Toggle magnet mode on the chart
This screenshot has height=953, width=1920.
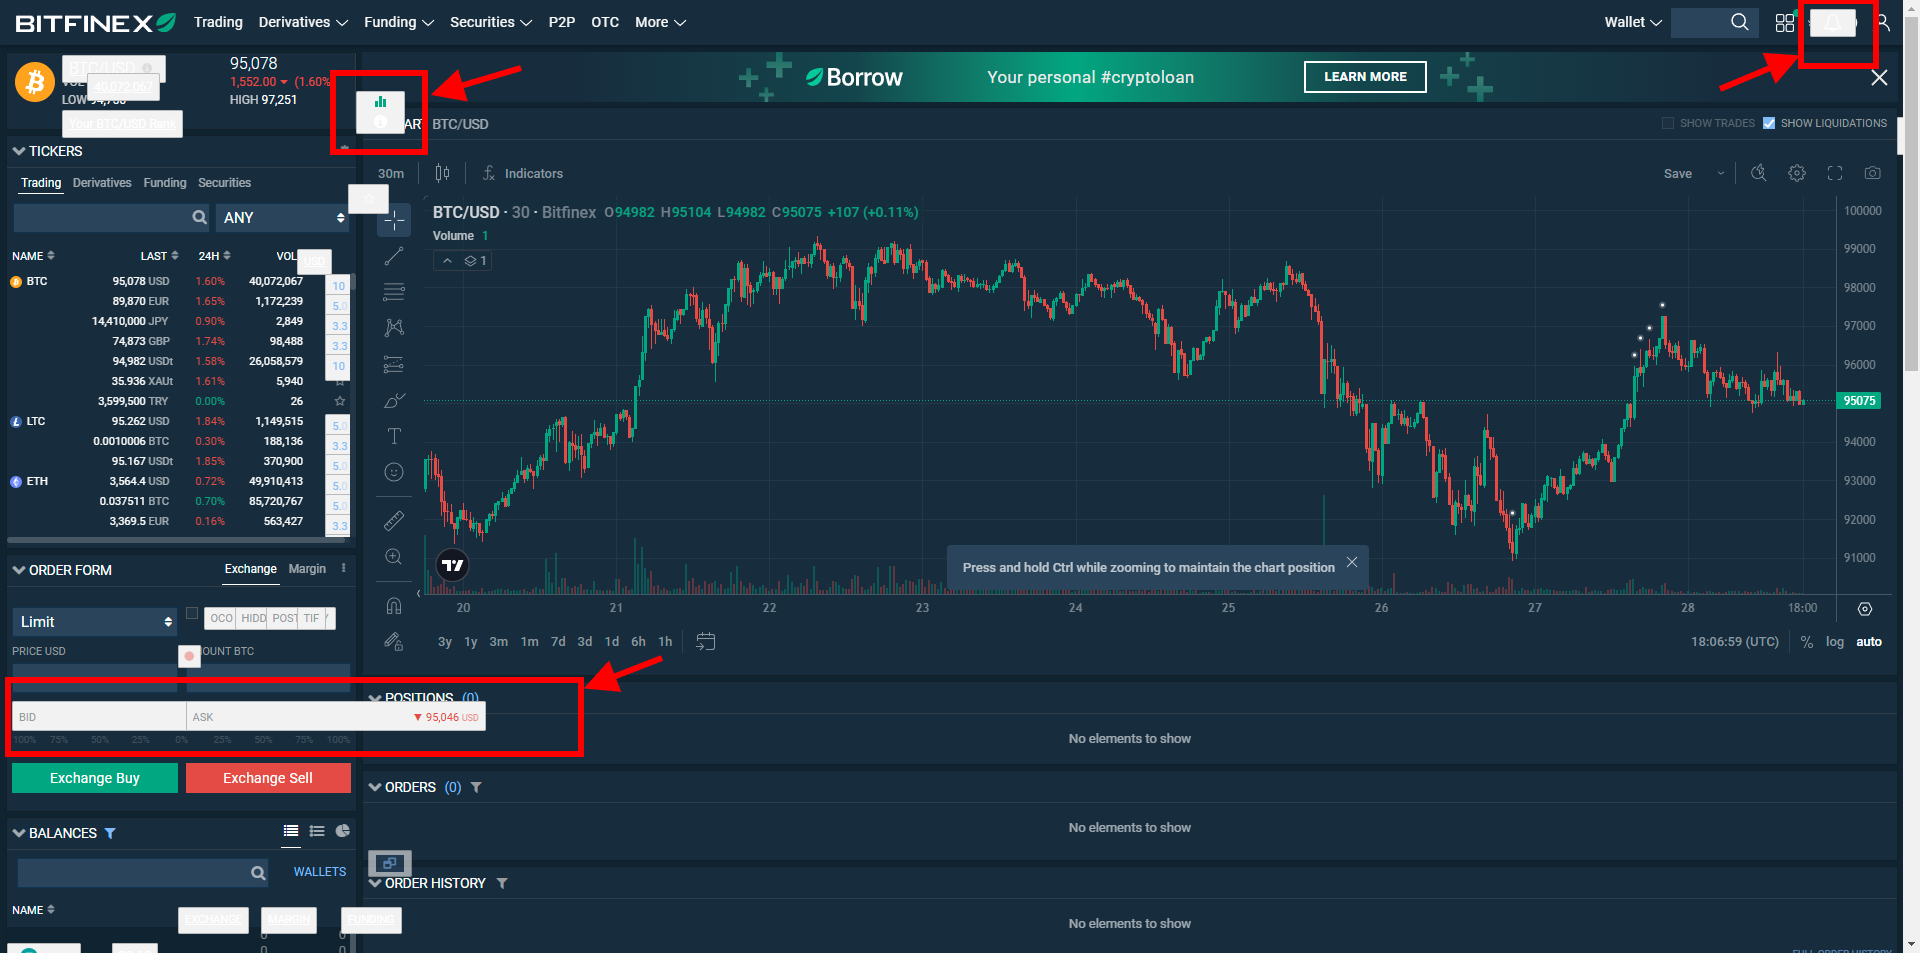[394, 605]
